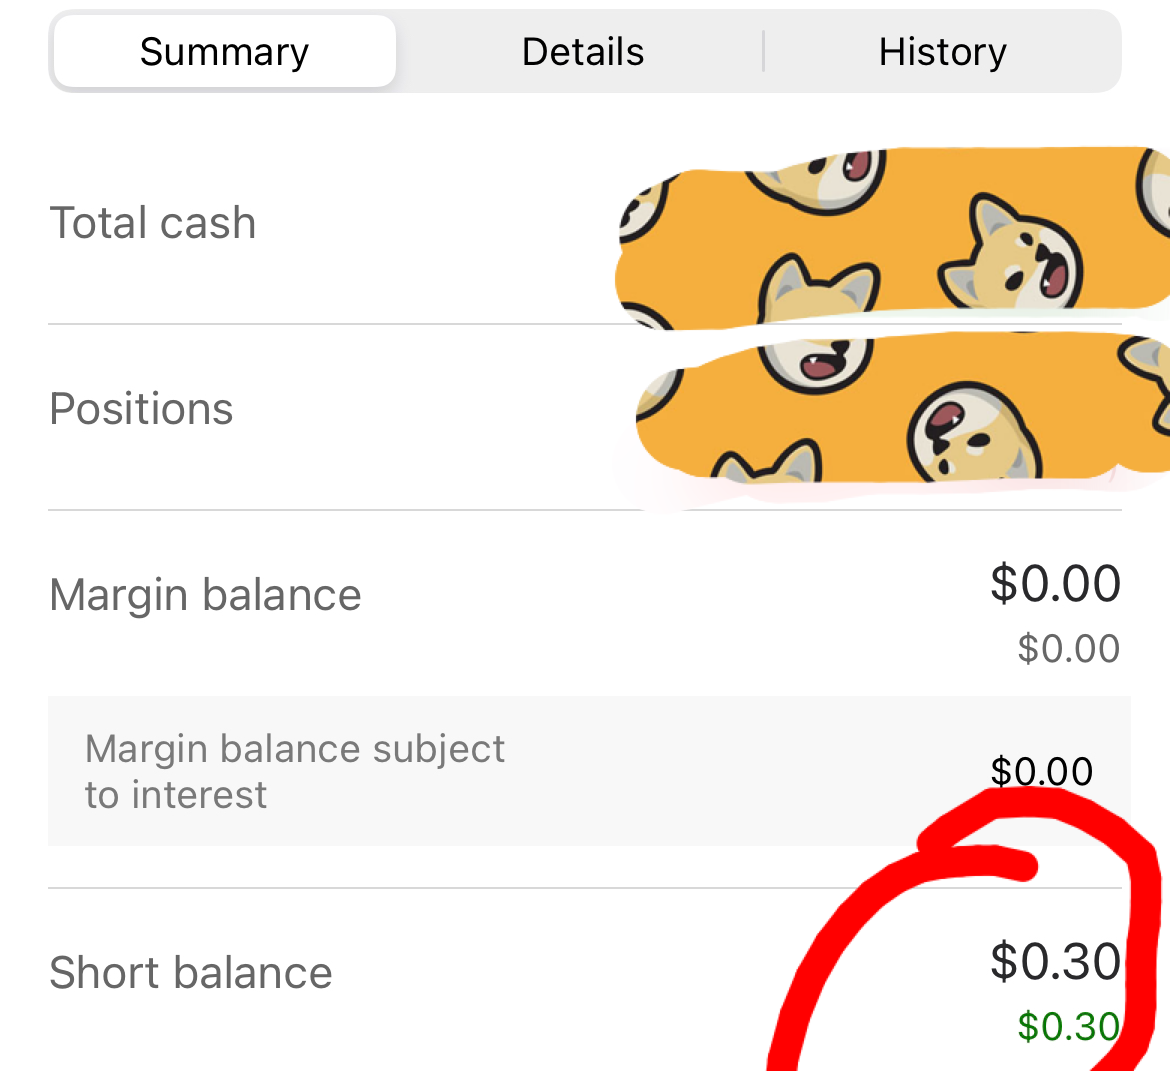1170x1071 pixels.
Task: Click the divider between Details and History
Action: tap(763, 51)
